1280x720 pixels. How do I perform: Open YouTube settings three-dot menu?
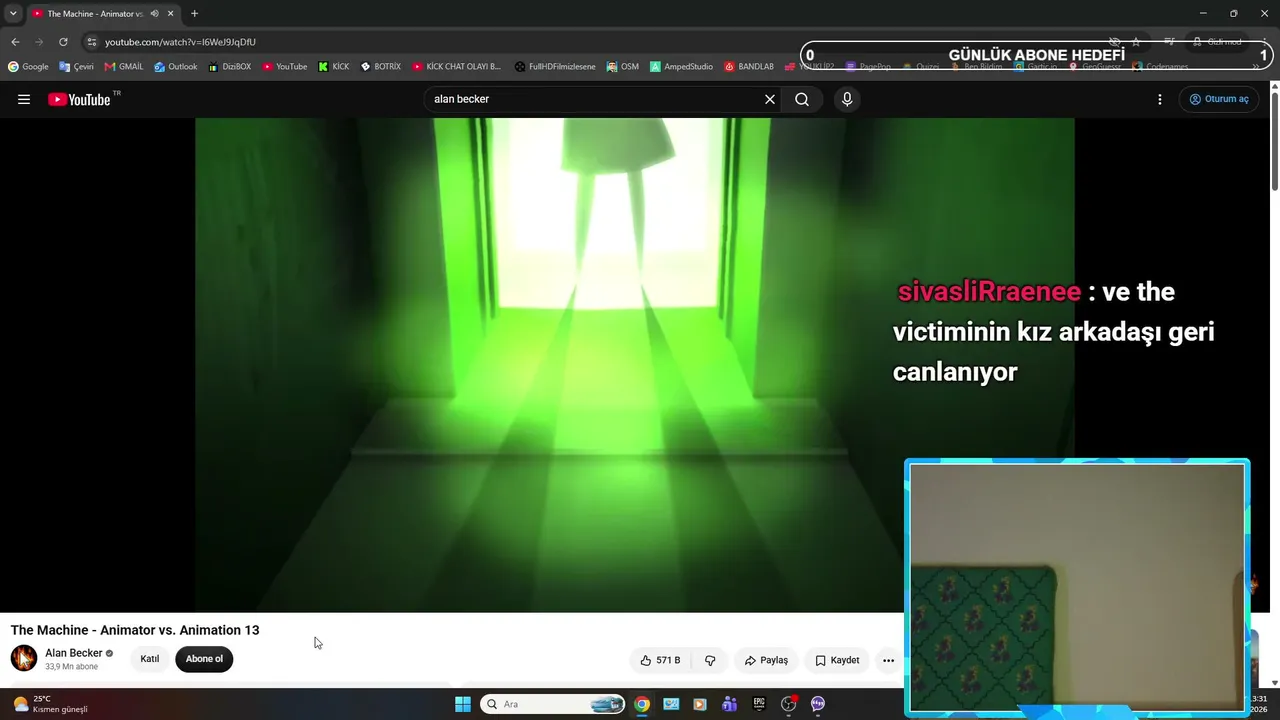coord(1160,99)
